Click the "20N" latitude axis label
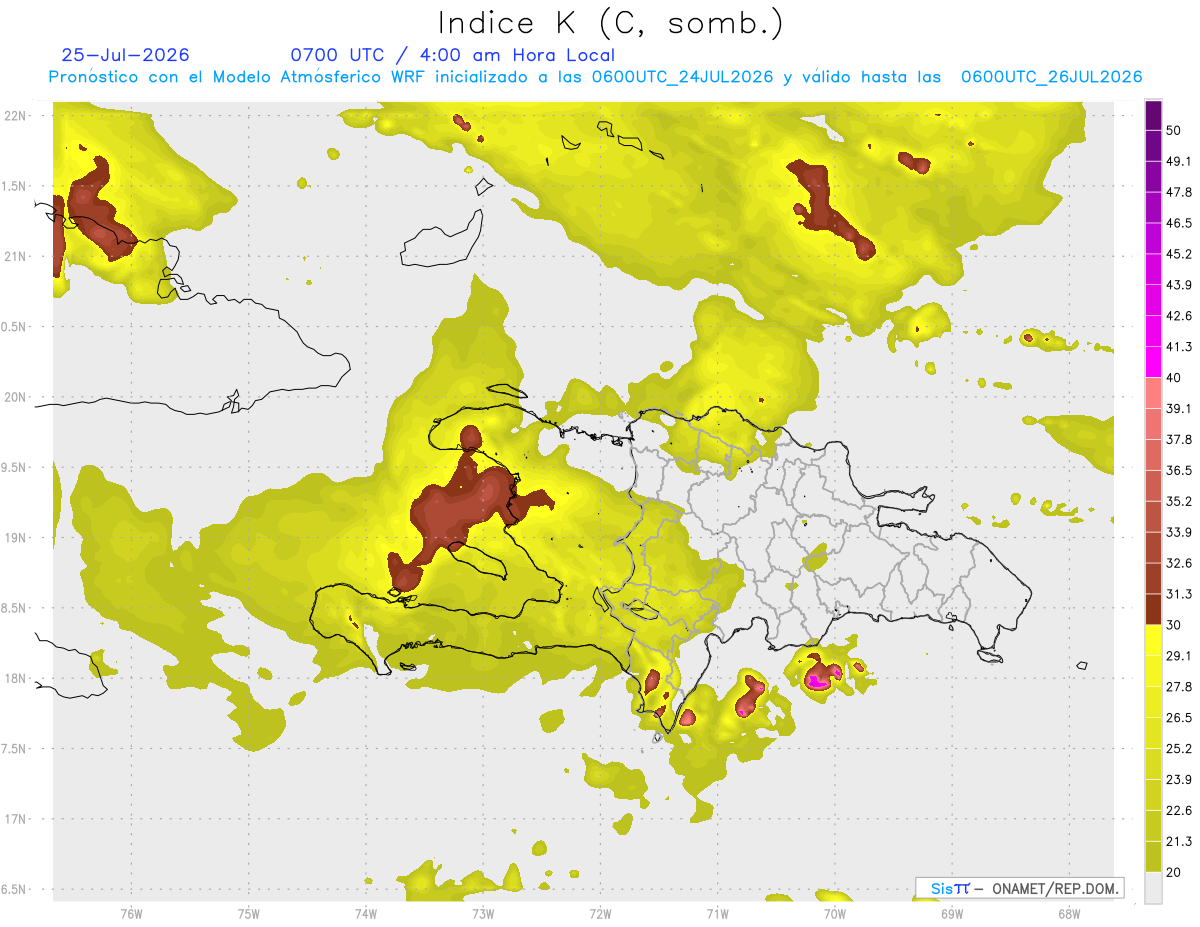The width and height of the screenshot is (1200, 927). coord(16,397)
